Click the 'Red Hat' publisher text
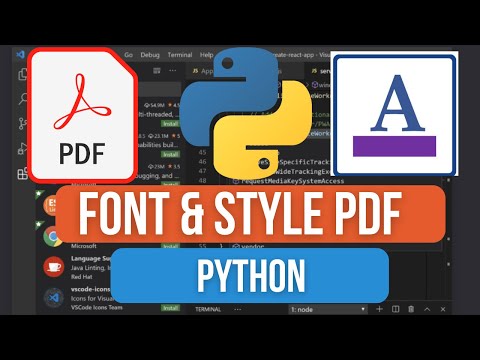The height and width of the screenshot is (360, 480). tap(81, 277)
